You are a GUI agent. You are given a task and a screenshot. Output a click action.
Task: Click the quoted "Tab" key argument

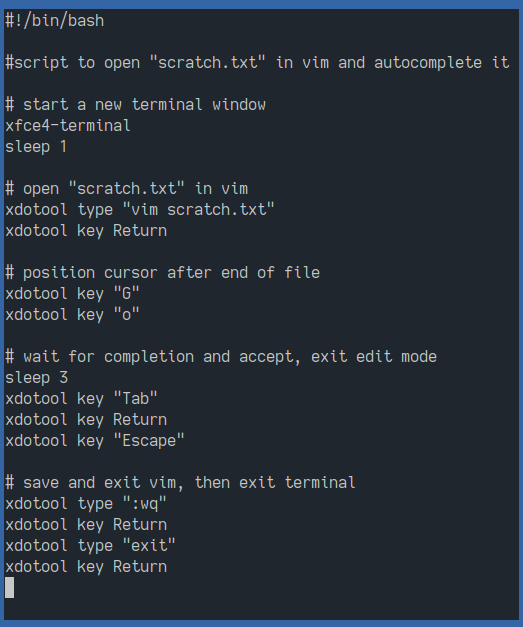[136, 399]
